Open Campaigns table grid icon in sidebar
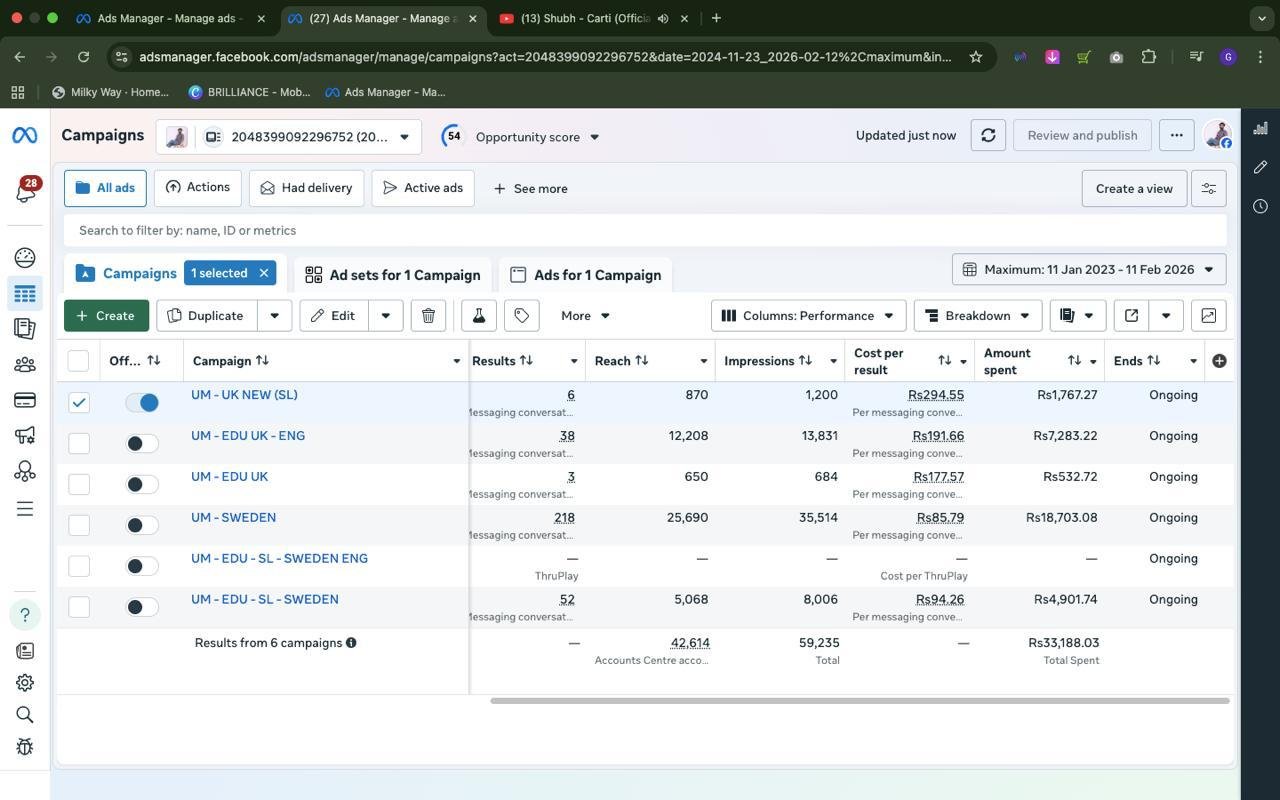 (25, 293)
